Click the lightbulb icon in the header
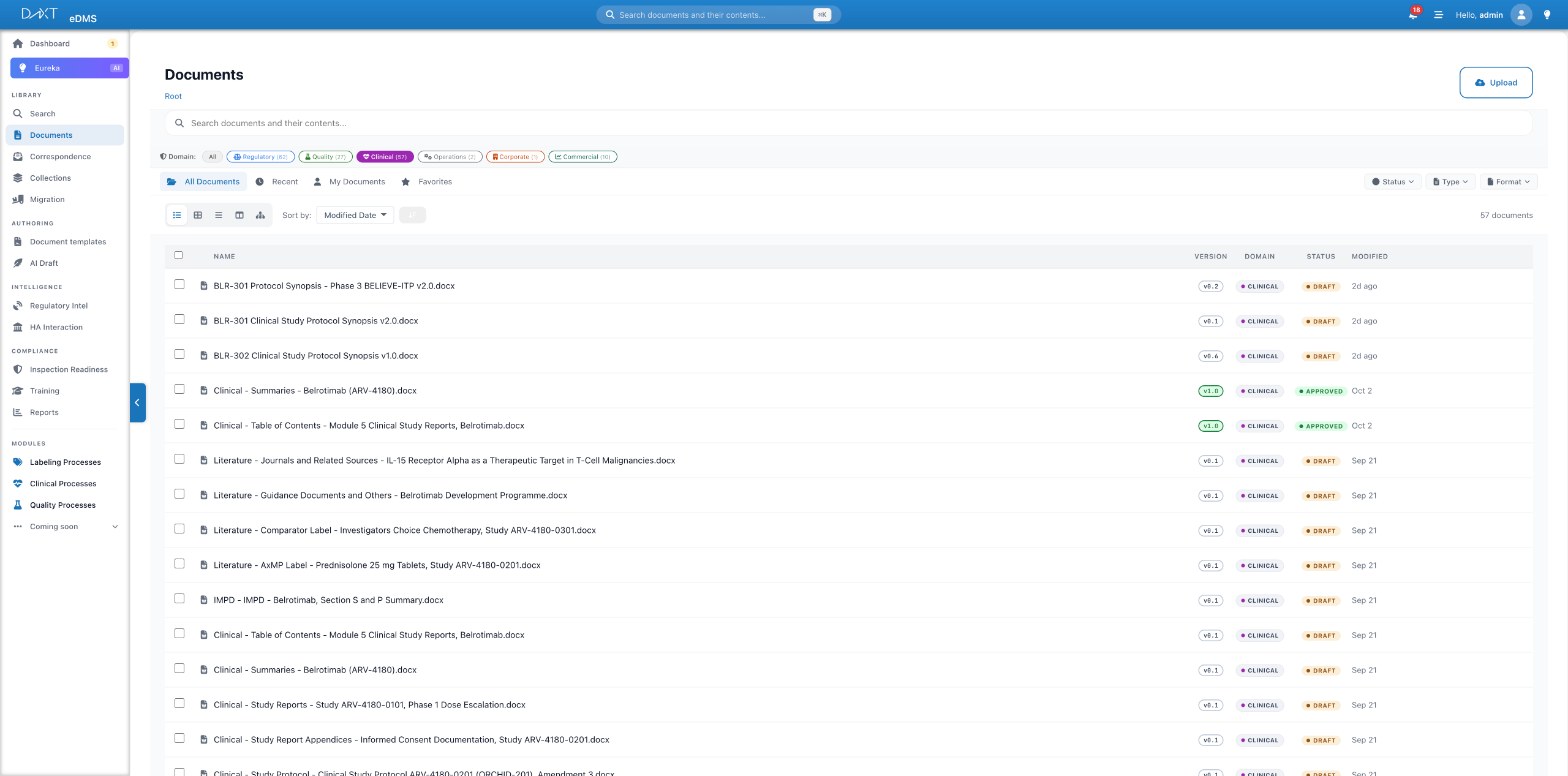This screenshot has width=1568, height=776. pyautogui.click(x=1547, y=15)
